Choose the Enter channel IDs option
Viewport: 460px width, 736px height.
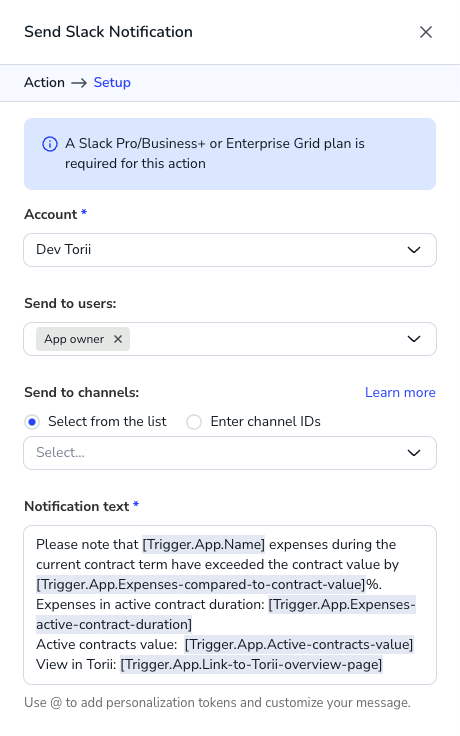click(194, 422)
